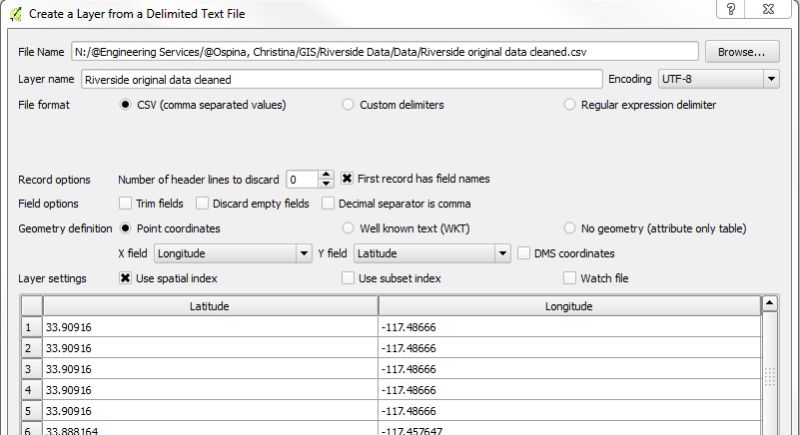This screenshot has height=435, width=800.
Task: Click the header lines to discard number field
Action: [303, 180]
